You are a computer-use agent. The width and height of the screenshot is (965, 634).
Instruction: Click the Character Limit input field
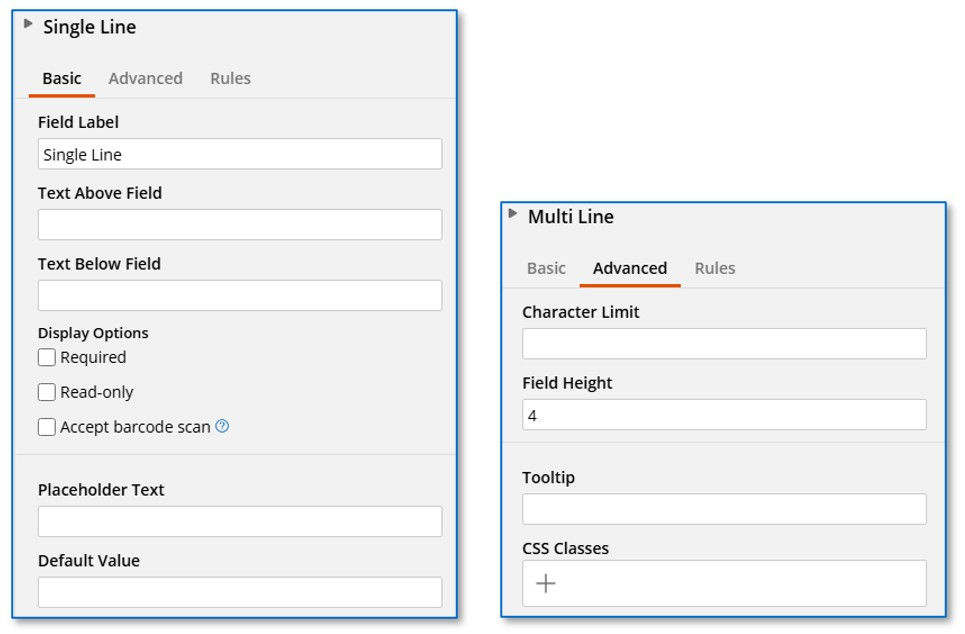(x=723, y=343)
